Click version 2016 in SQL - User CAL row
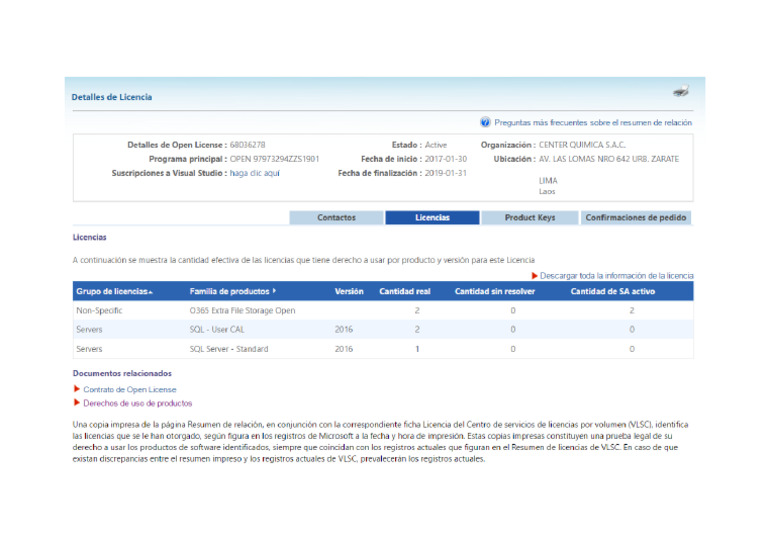Screen dimensions: 768x543 tap(344, 330)
